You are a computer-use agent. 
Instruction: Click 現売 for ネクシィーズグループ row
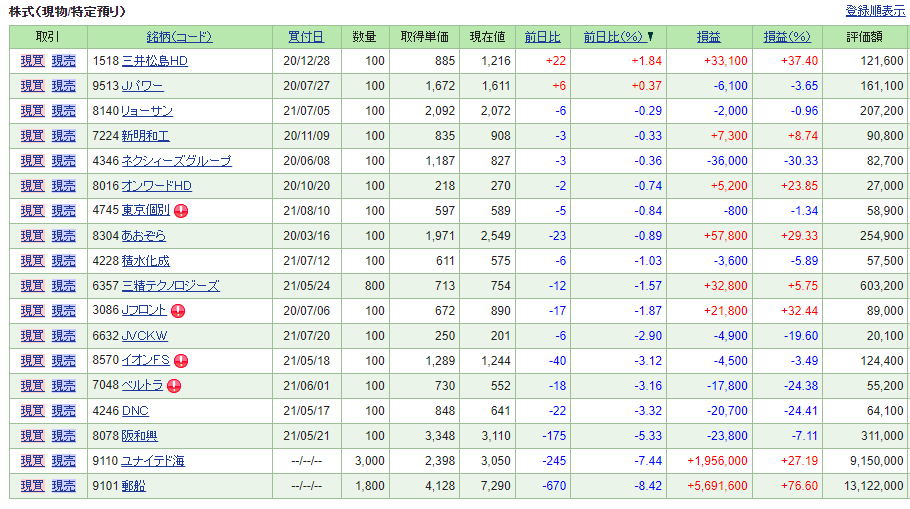(64, 161)
